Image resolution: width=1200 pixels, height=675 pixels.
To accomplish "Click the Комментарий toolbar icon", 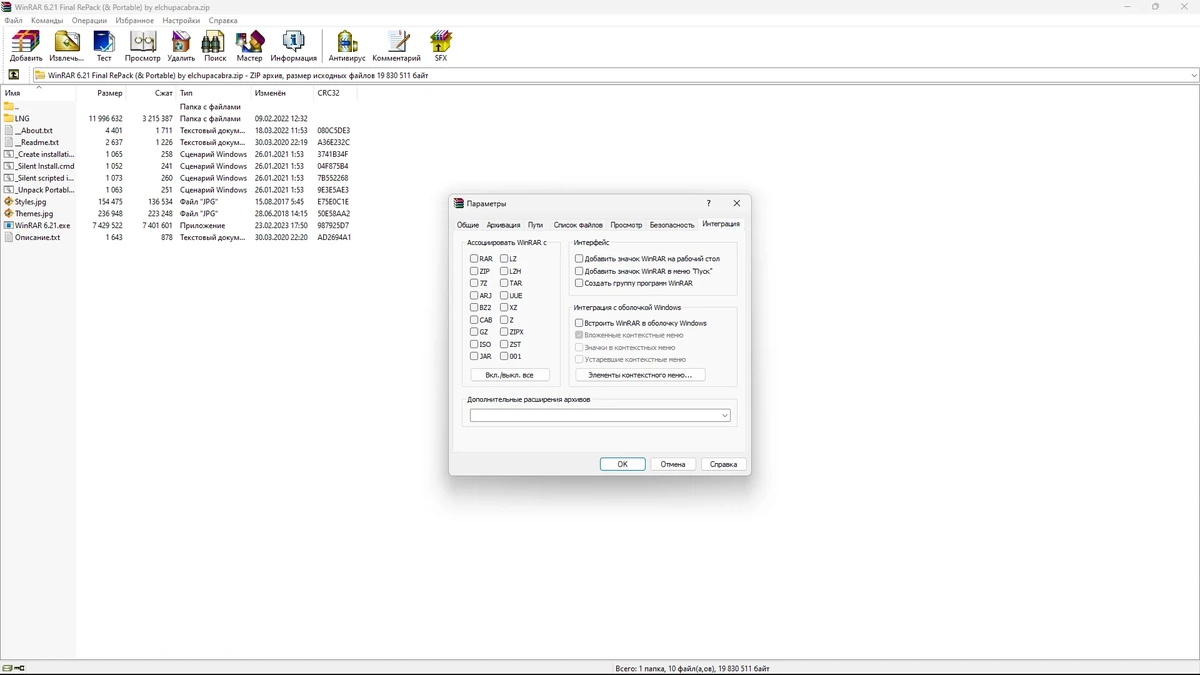I will pyautogui.click(x=397, y=42).
